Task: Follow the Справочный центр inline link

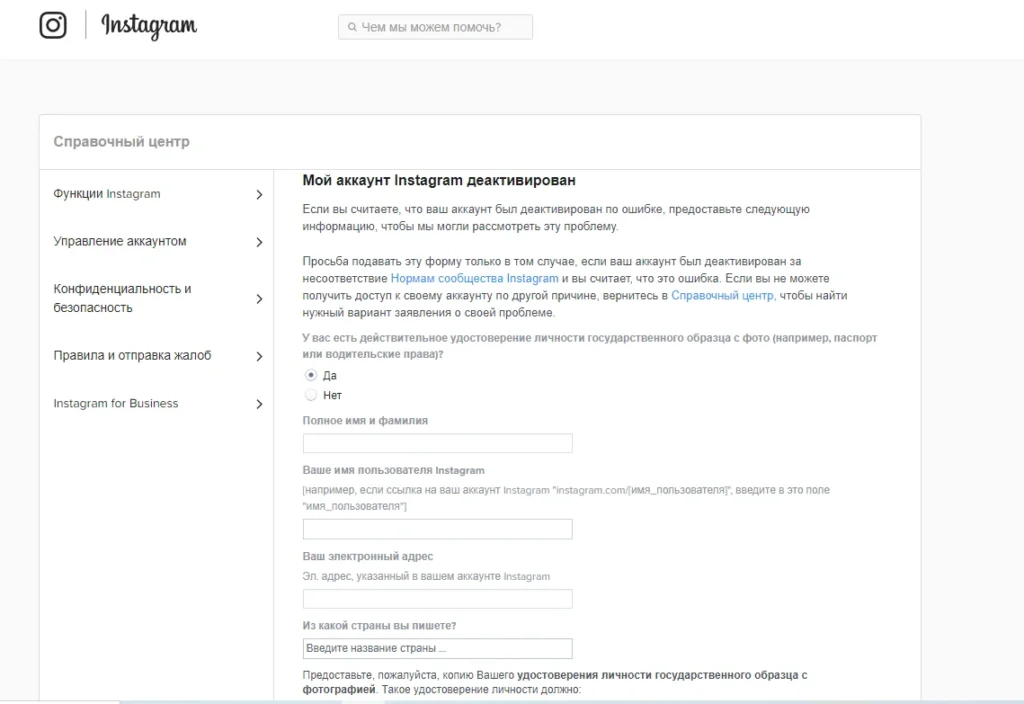Action: [722, 295]
